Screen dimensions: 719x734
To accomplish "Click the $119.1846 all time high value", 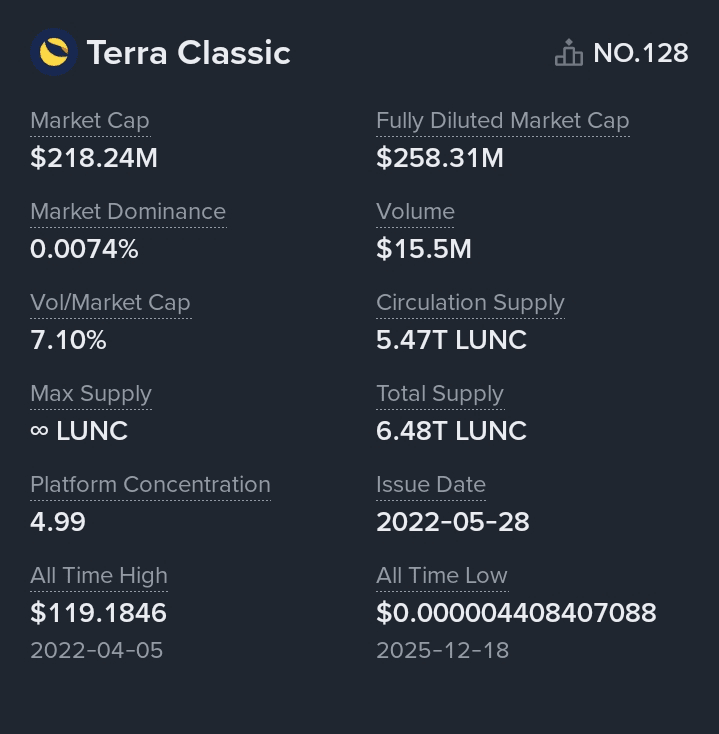I will (x=98, y=613).
